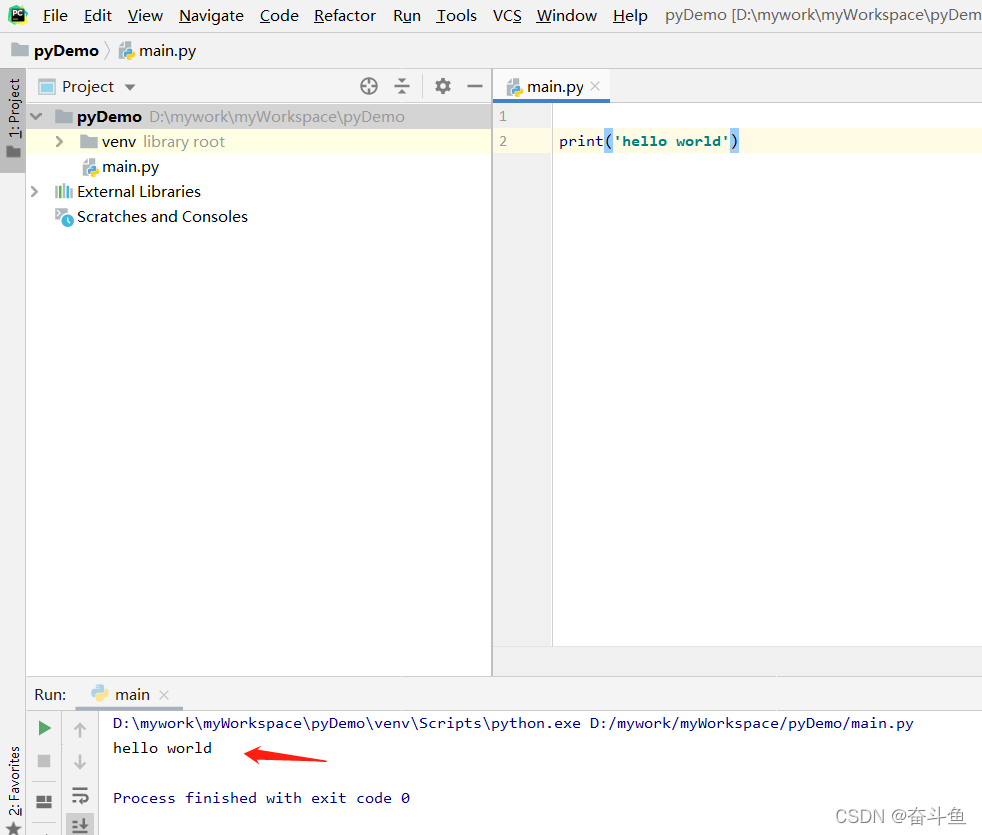Close the main Run tab
This screenshot has height=835, width=982.
point(164,693)
